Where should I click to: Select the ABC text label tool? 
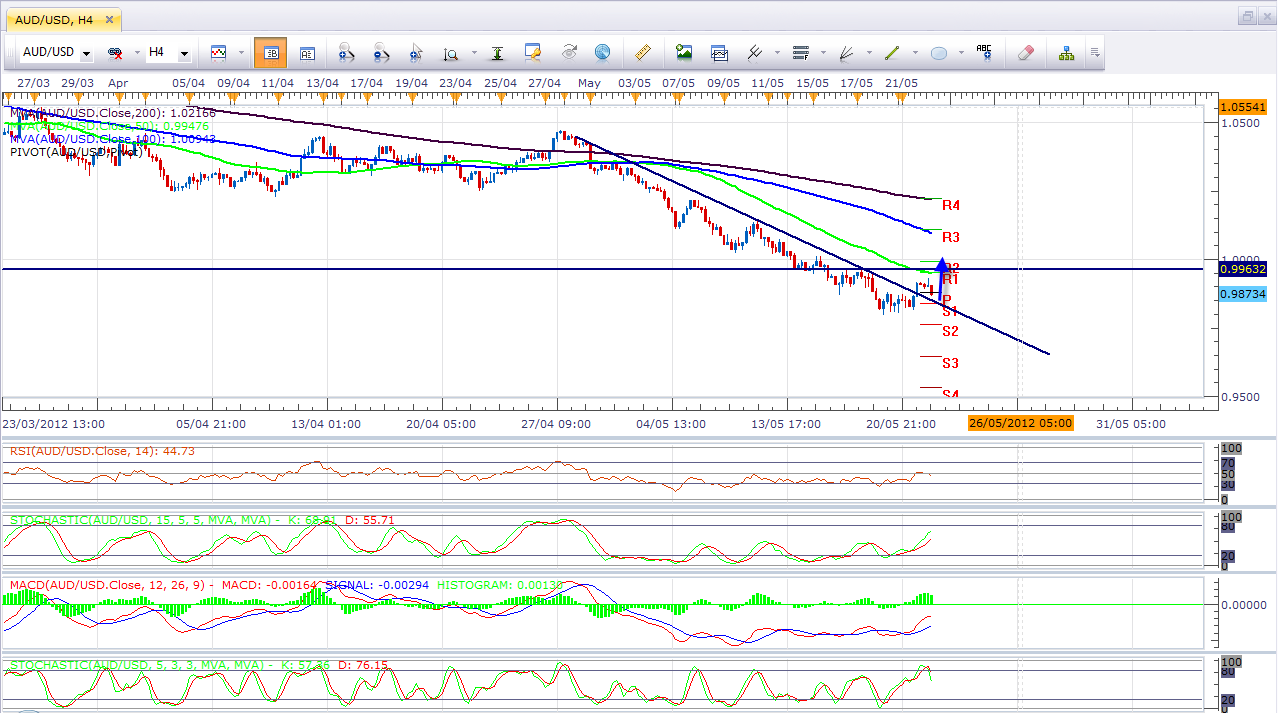coord(984,52)
